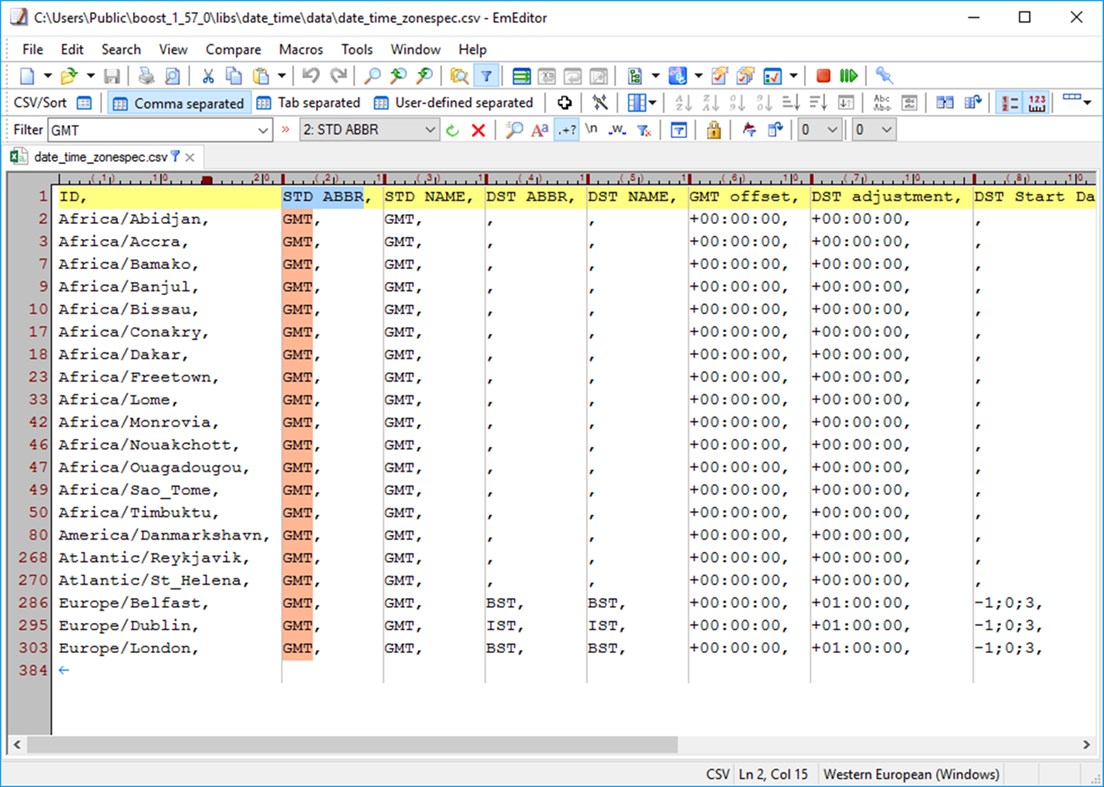
Task: Click the CSV/Sort table icon
Action: point(84,103)
